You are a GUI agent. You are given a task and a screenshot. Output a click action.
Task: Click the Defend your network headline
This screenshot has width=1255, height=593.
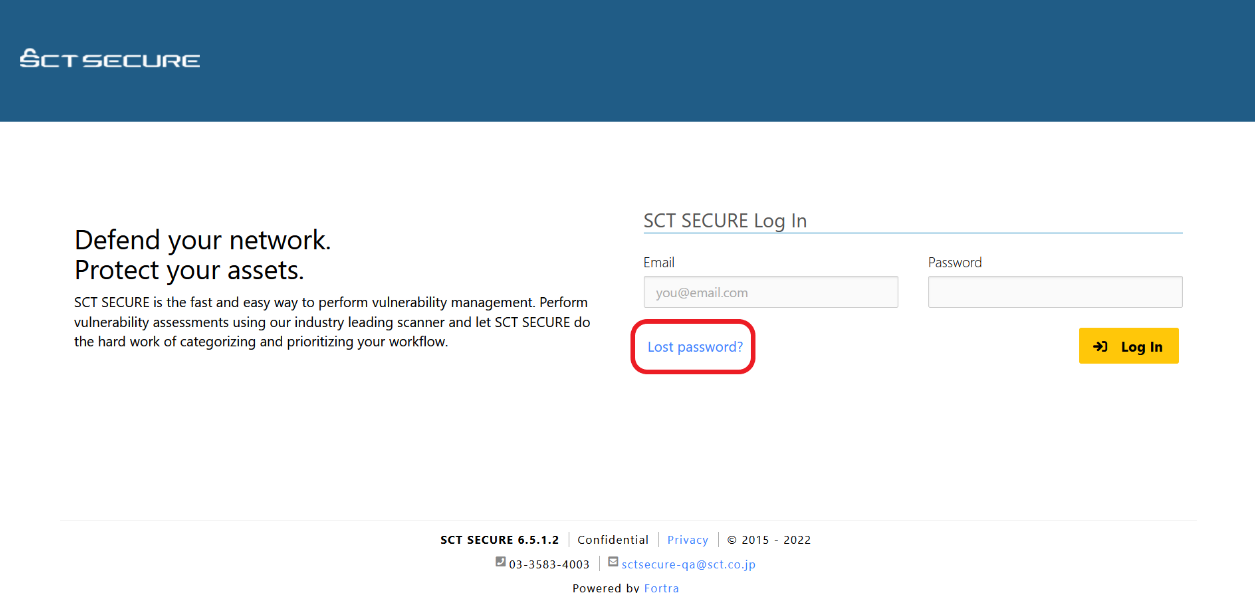[x=203, y=240]
